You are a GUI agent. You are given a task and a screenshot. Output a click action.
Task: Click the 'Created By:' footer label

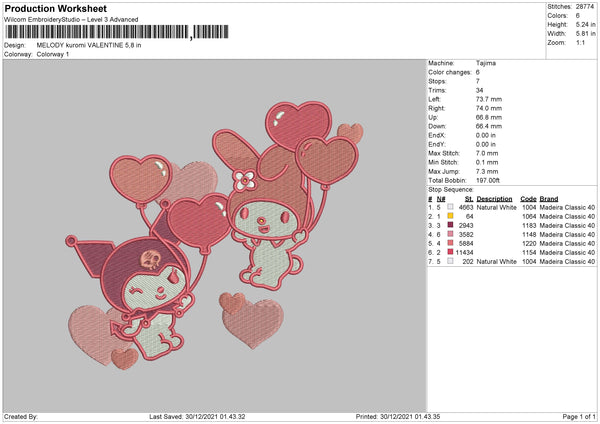tap(21, 416)
